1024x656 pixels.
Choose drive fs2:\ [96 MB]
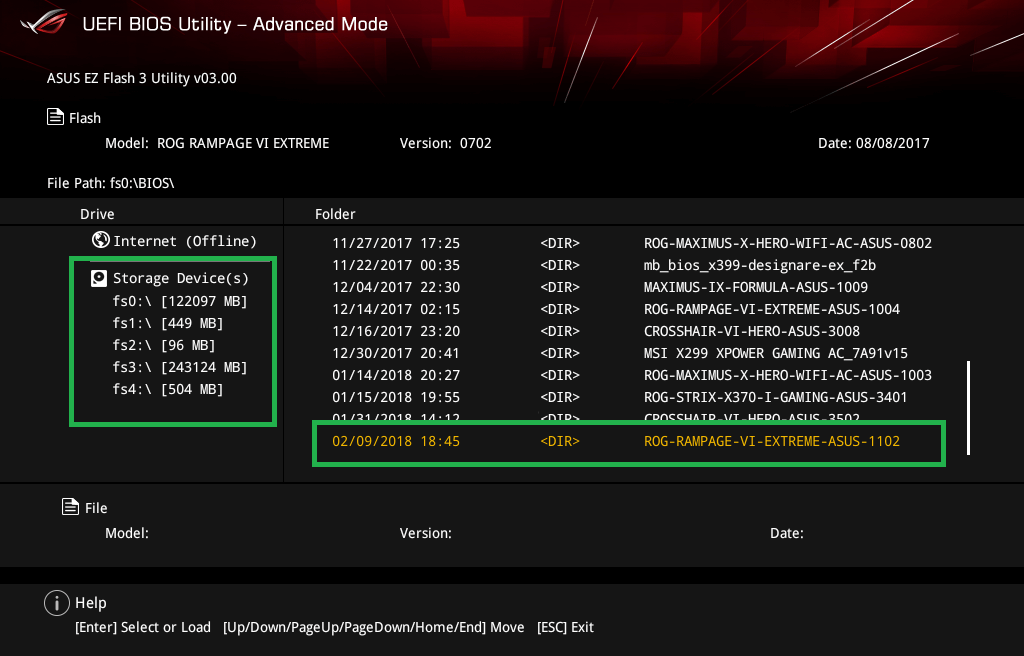tap(163, 345)
